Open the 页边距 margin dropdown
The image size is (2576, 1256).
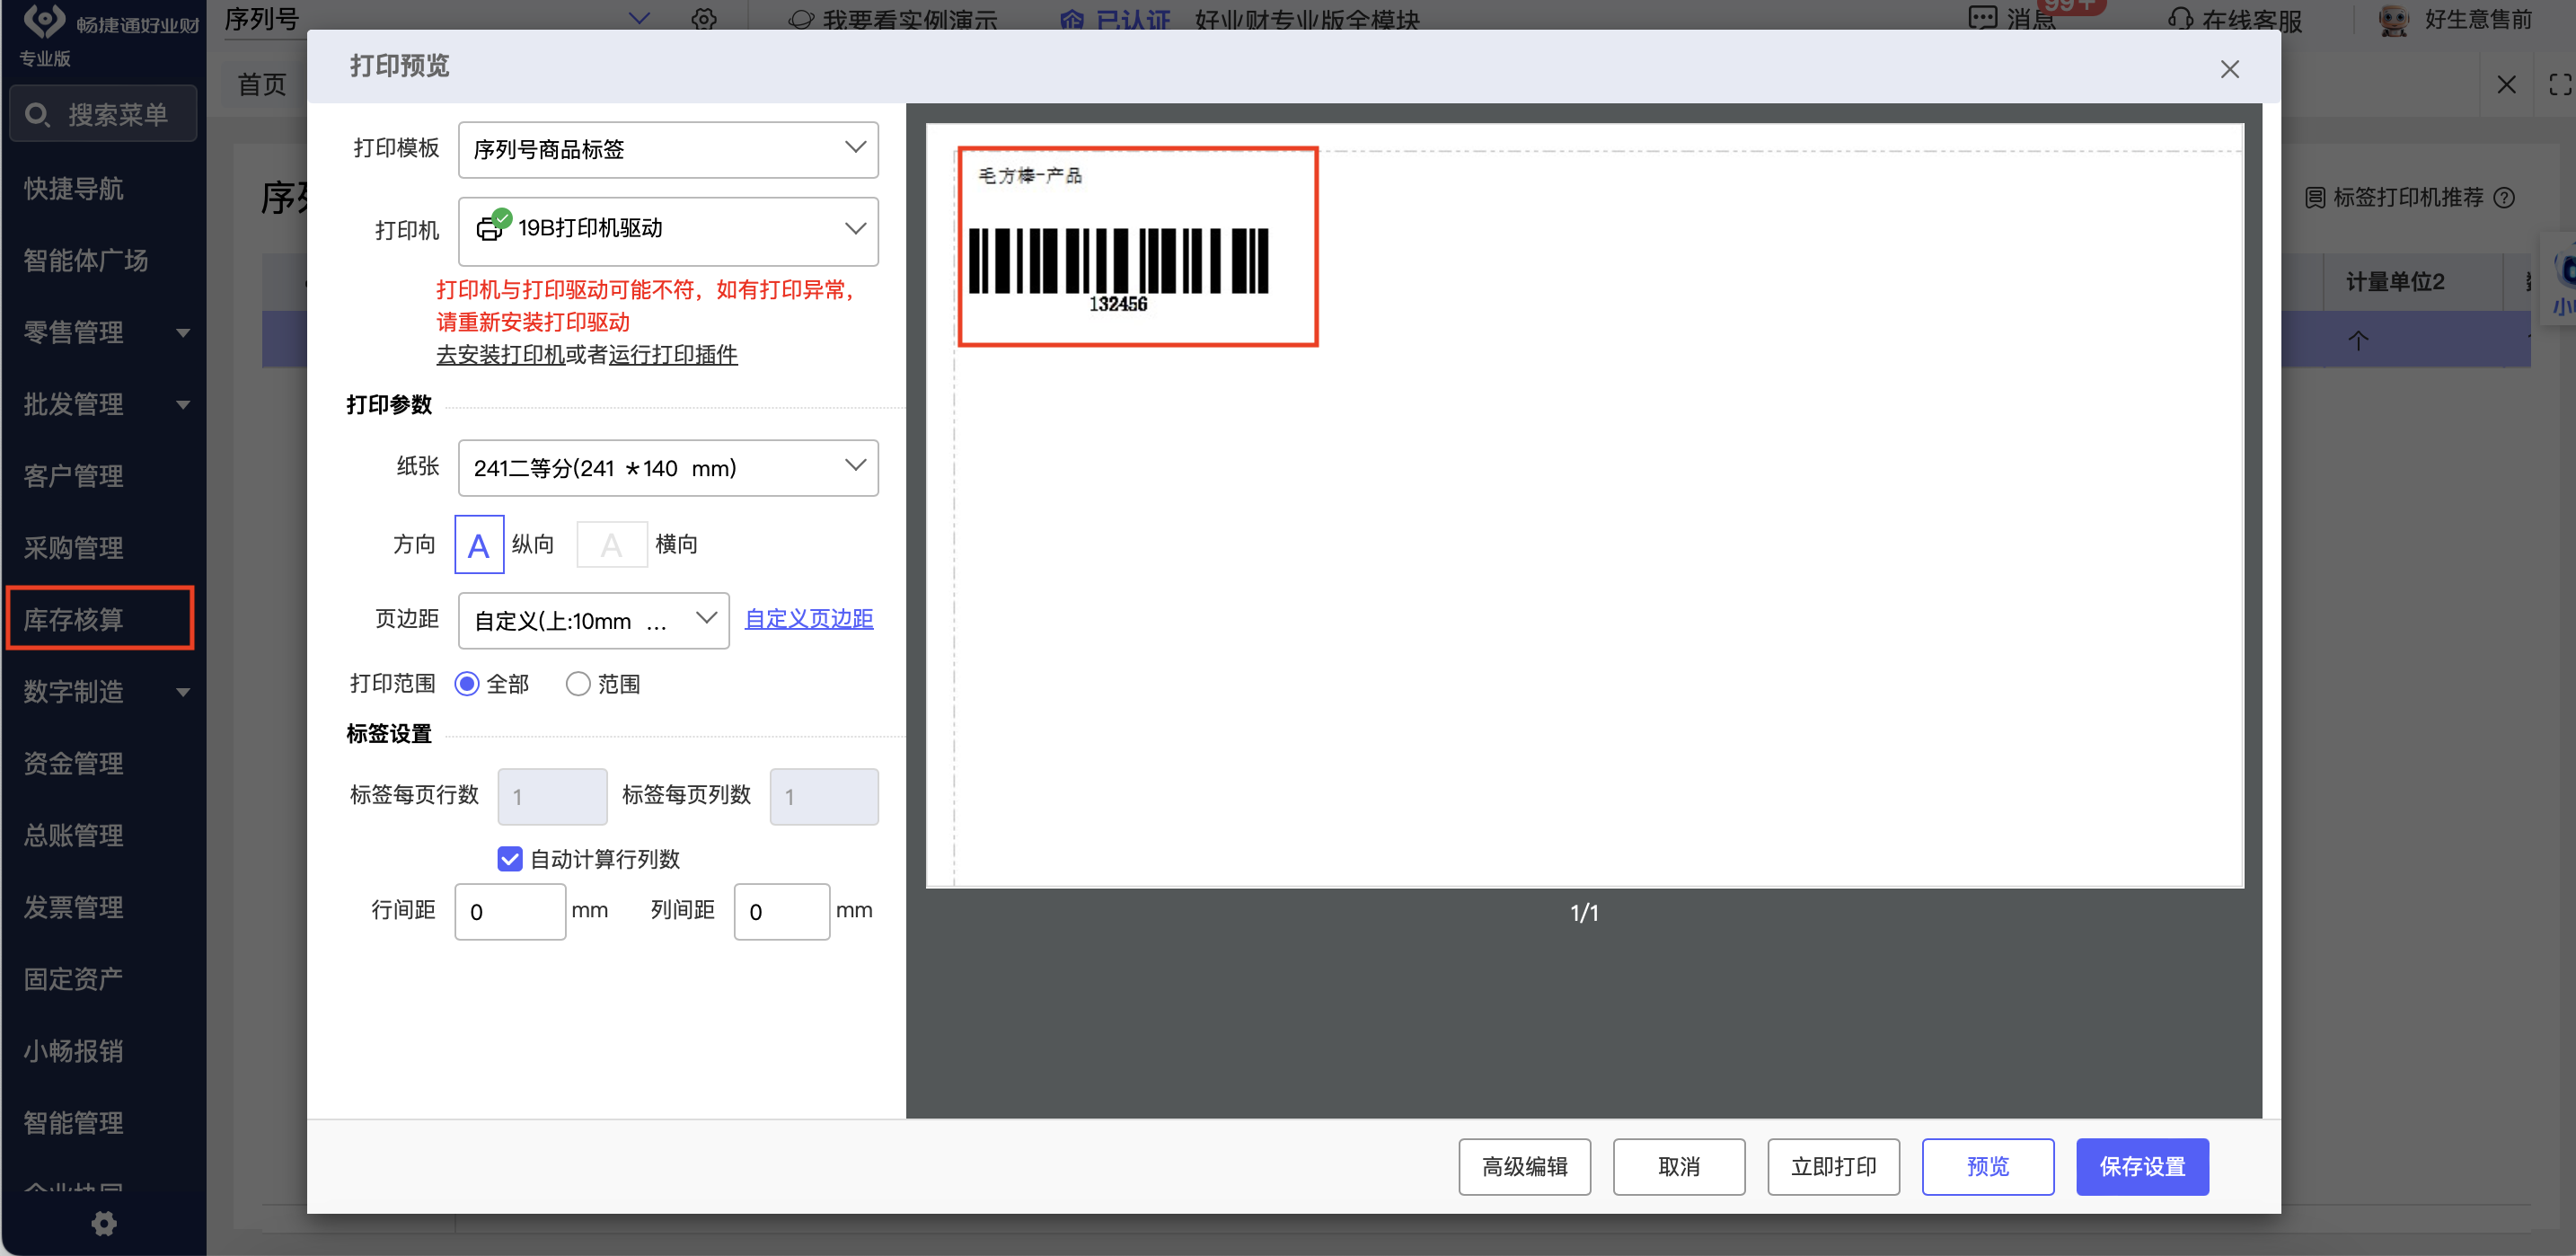point(593,620)
